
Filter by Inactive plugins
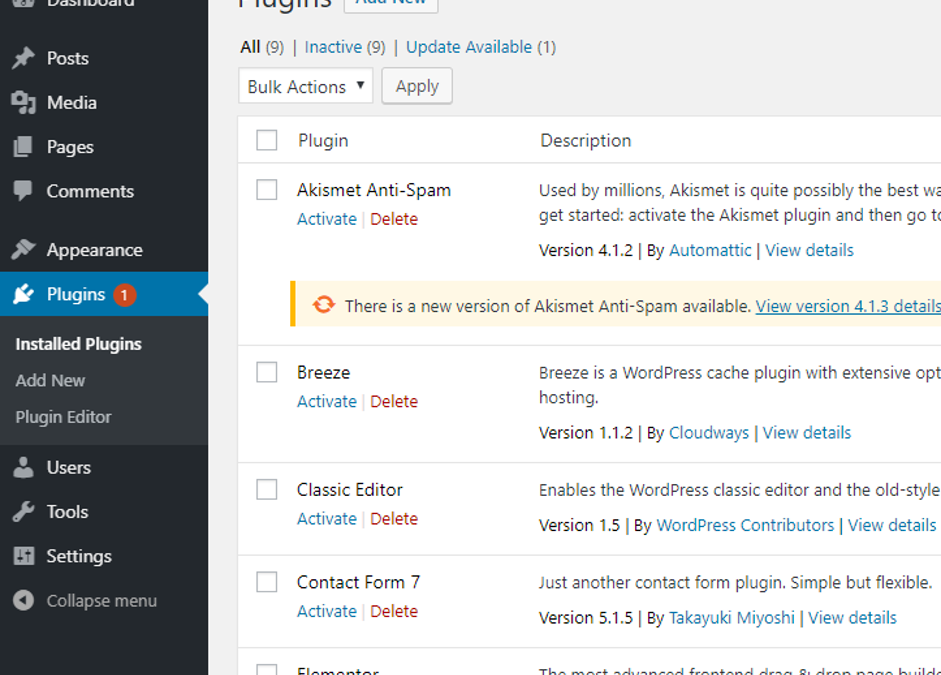[x=333, y=47]
